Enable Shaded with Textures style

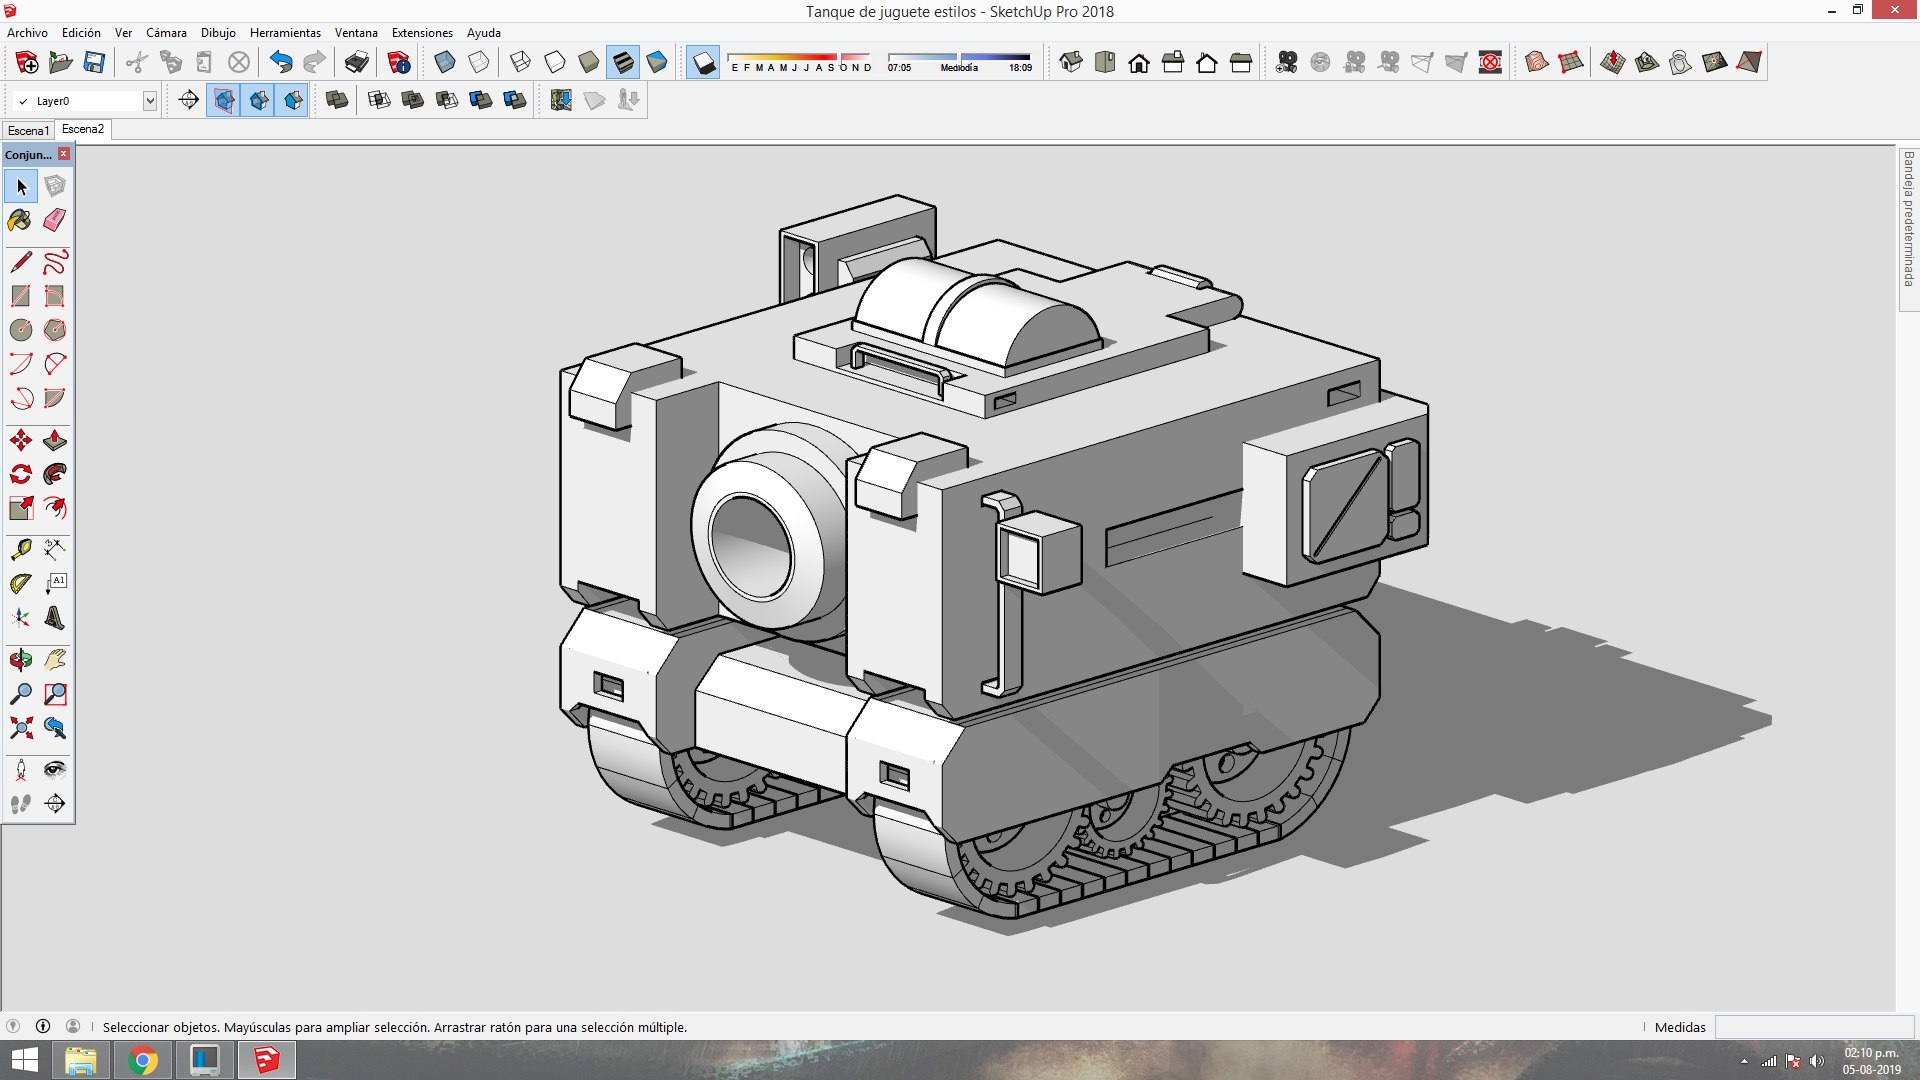(623, 63)
